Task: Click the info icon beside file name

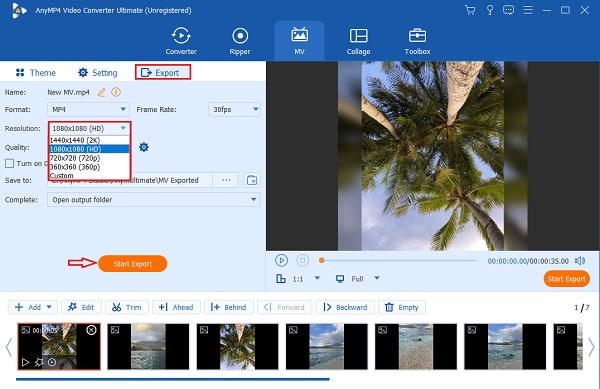Action: [116, 92]
